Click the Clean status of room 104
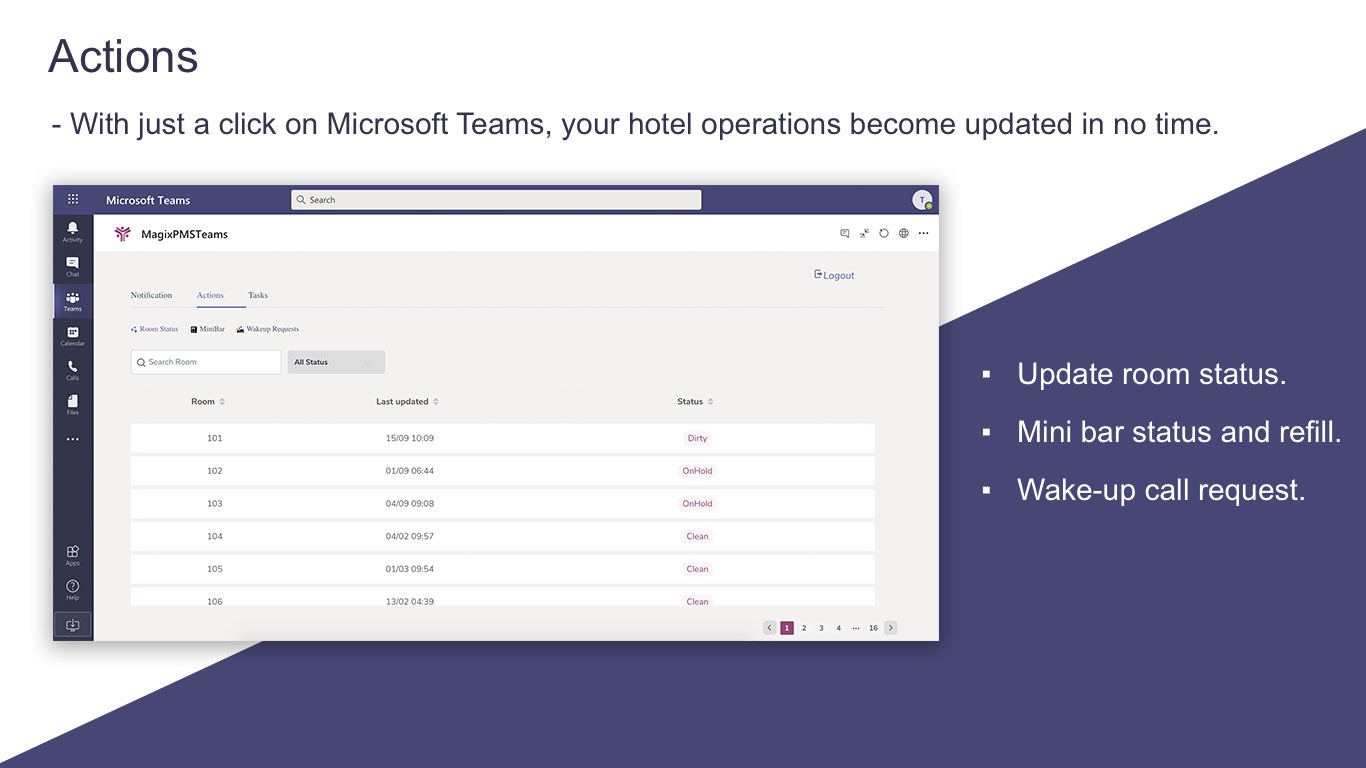This screenshot has width=1366, height=768. (697, 536)
